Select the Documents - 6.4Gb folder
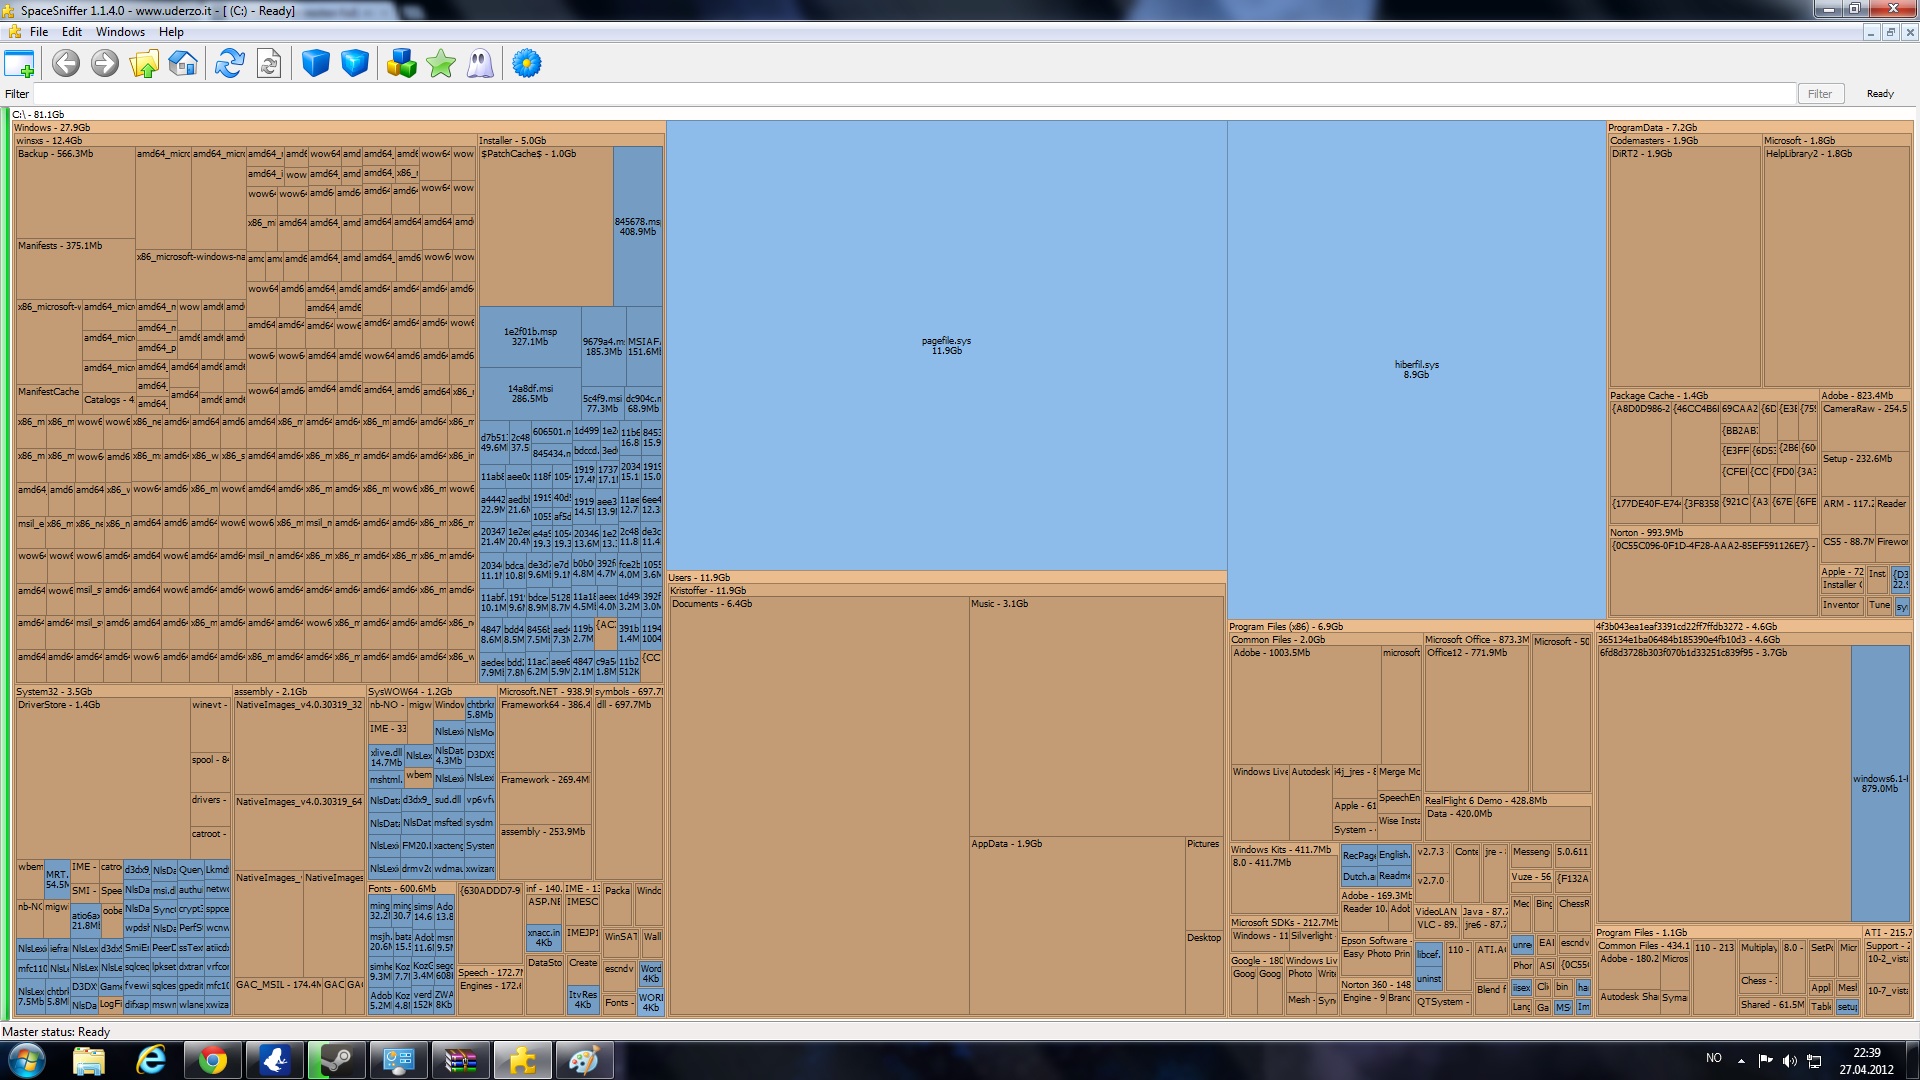Screen dimensions: 1920x1080 (818, 806)
